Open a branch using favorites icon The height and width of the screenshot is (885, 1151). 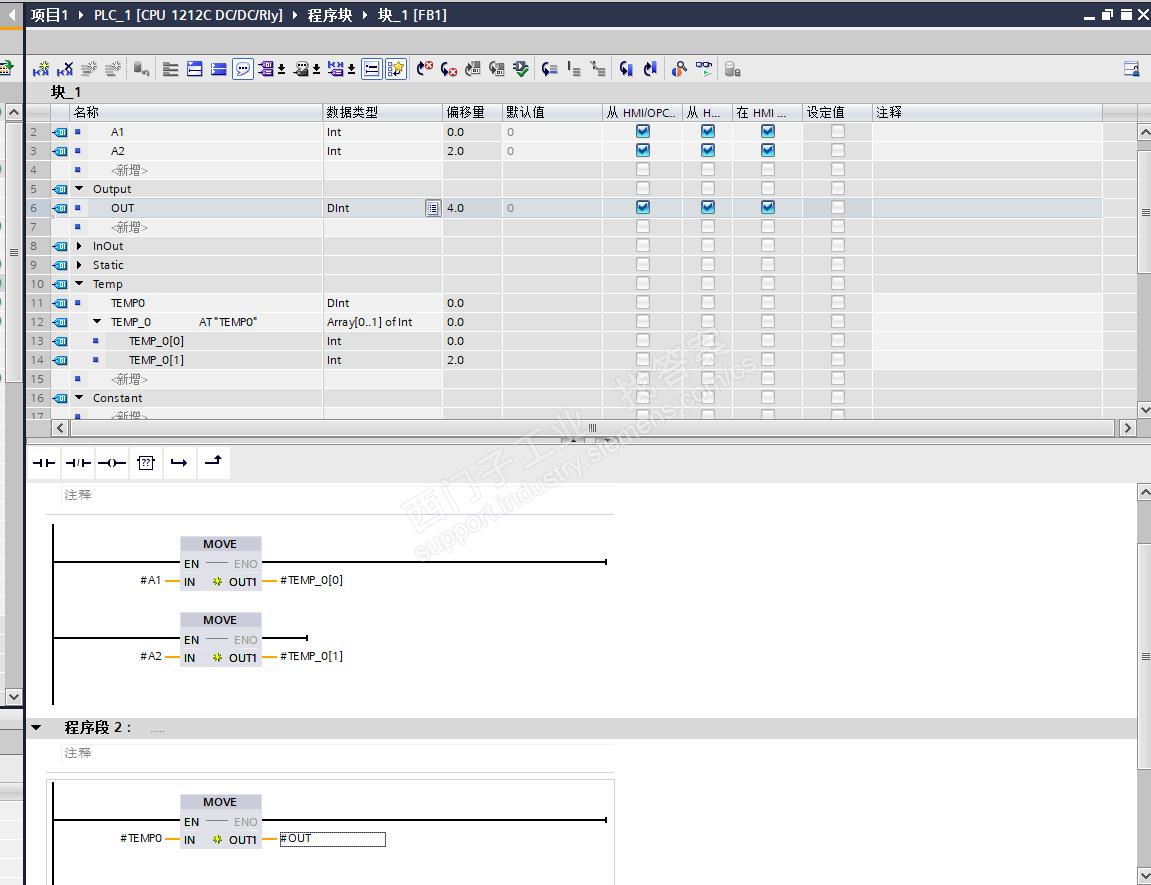coord(179,463)
